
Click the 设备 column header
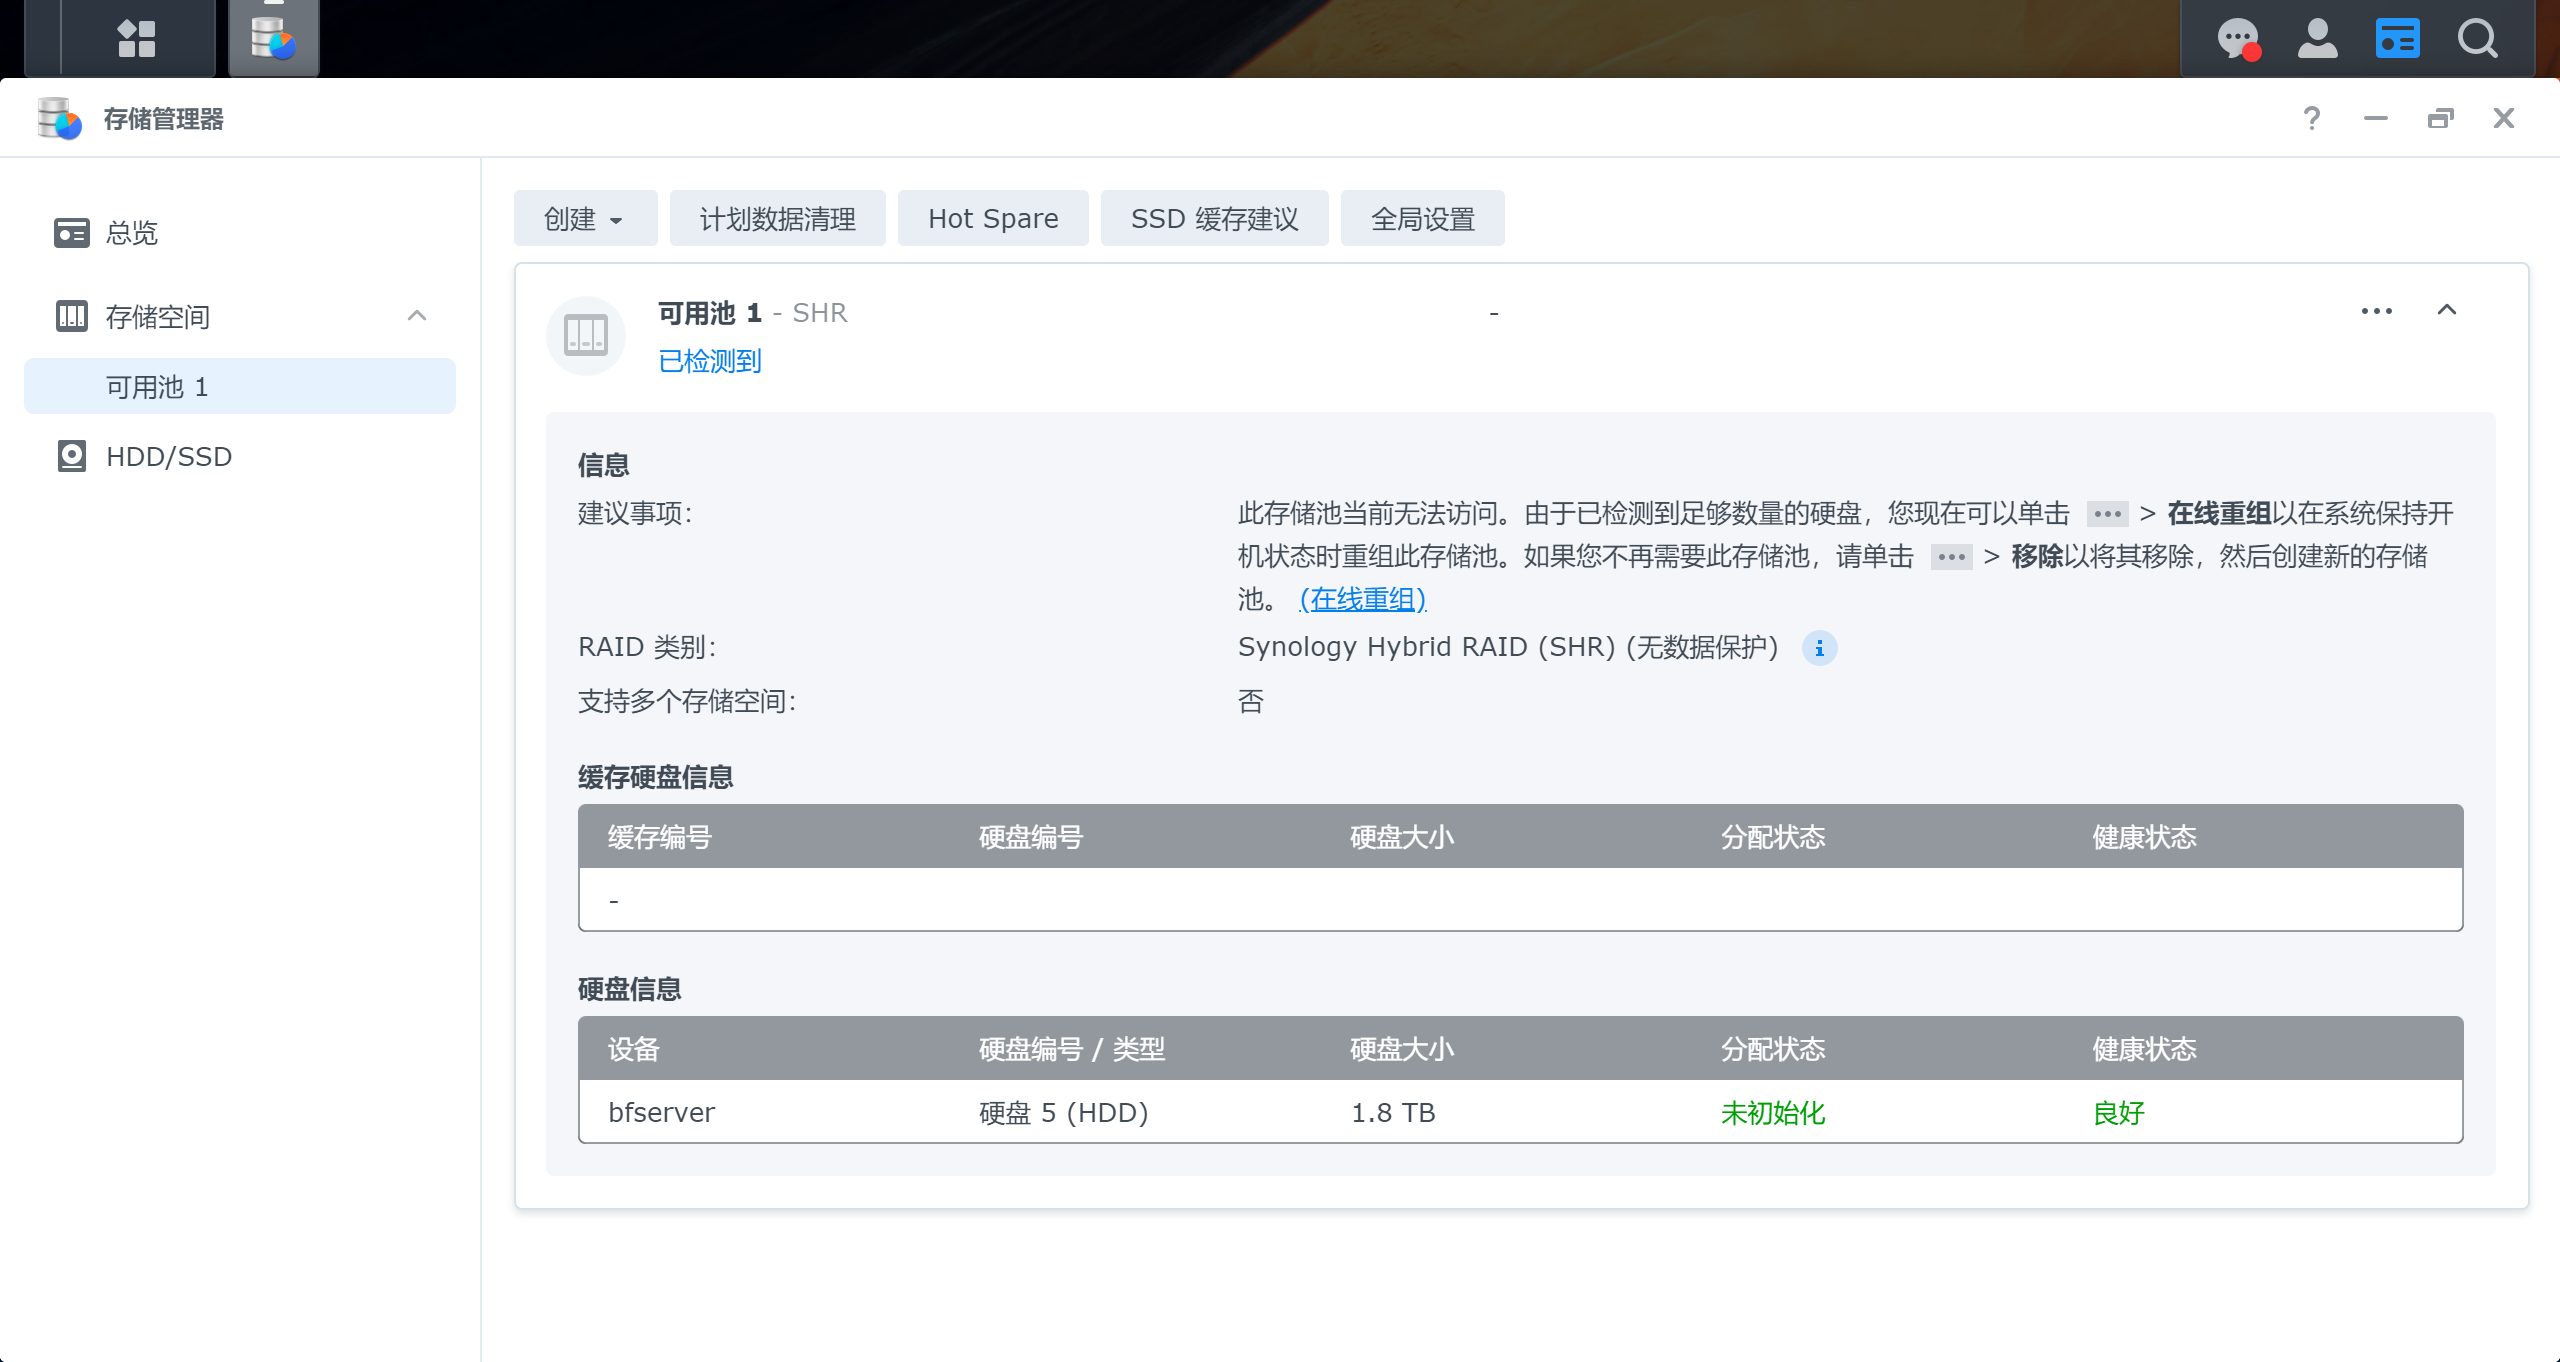(x=634, y=1049)
